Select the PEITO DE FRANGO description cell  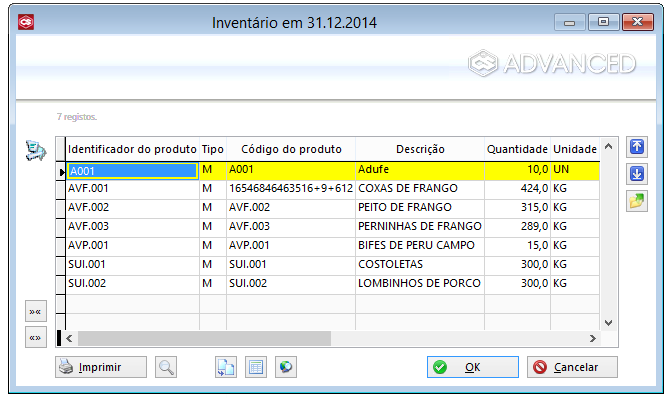[420, 207]
